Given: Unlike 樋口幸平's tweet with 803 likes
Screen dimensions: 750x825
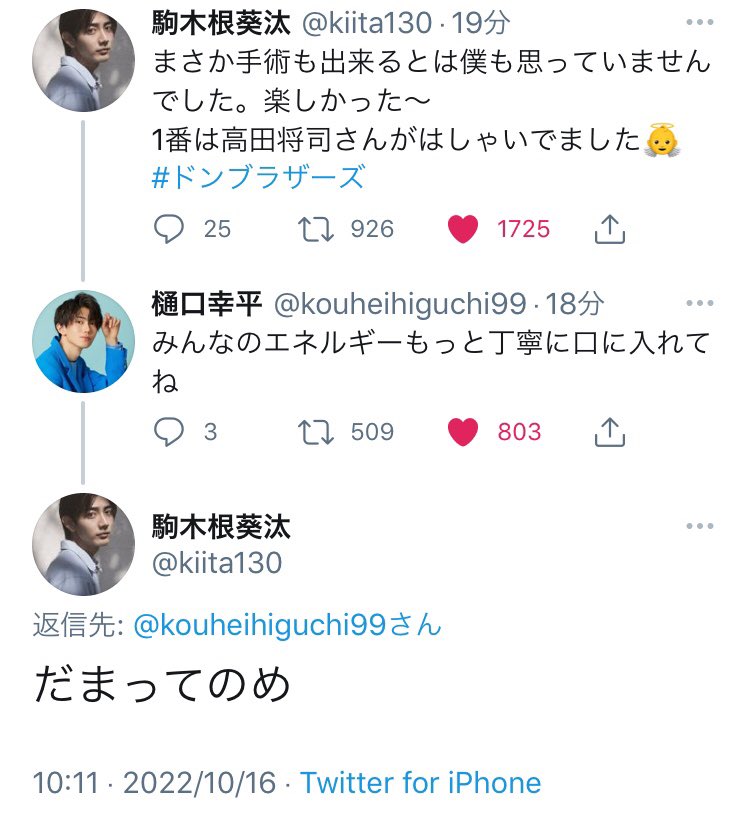Looking at the screenshot, I should (462, 432).
